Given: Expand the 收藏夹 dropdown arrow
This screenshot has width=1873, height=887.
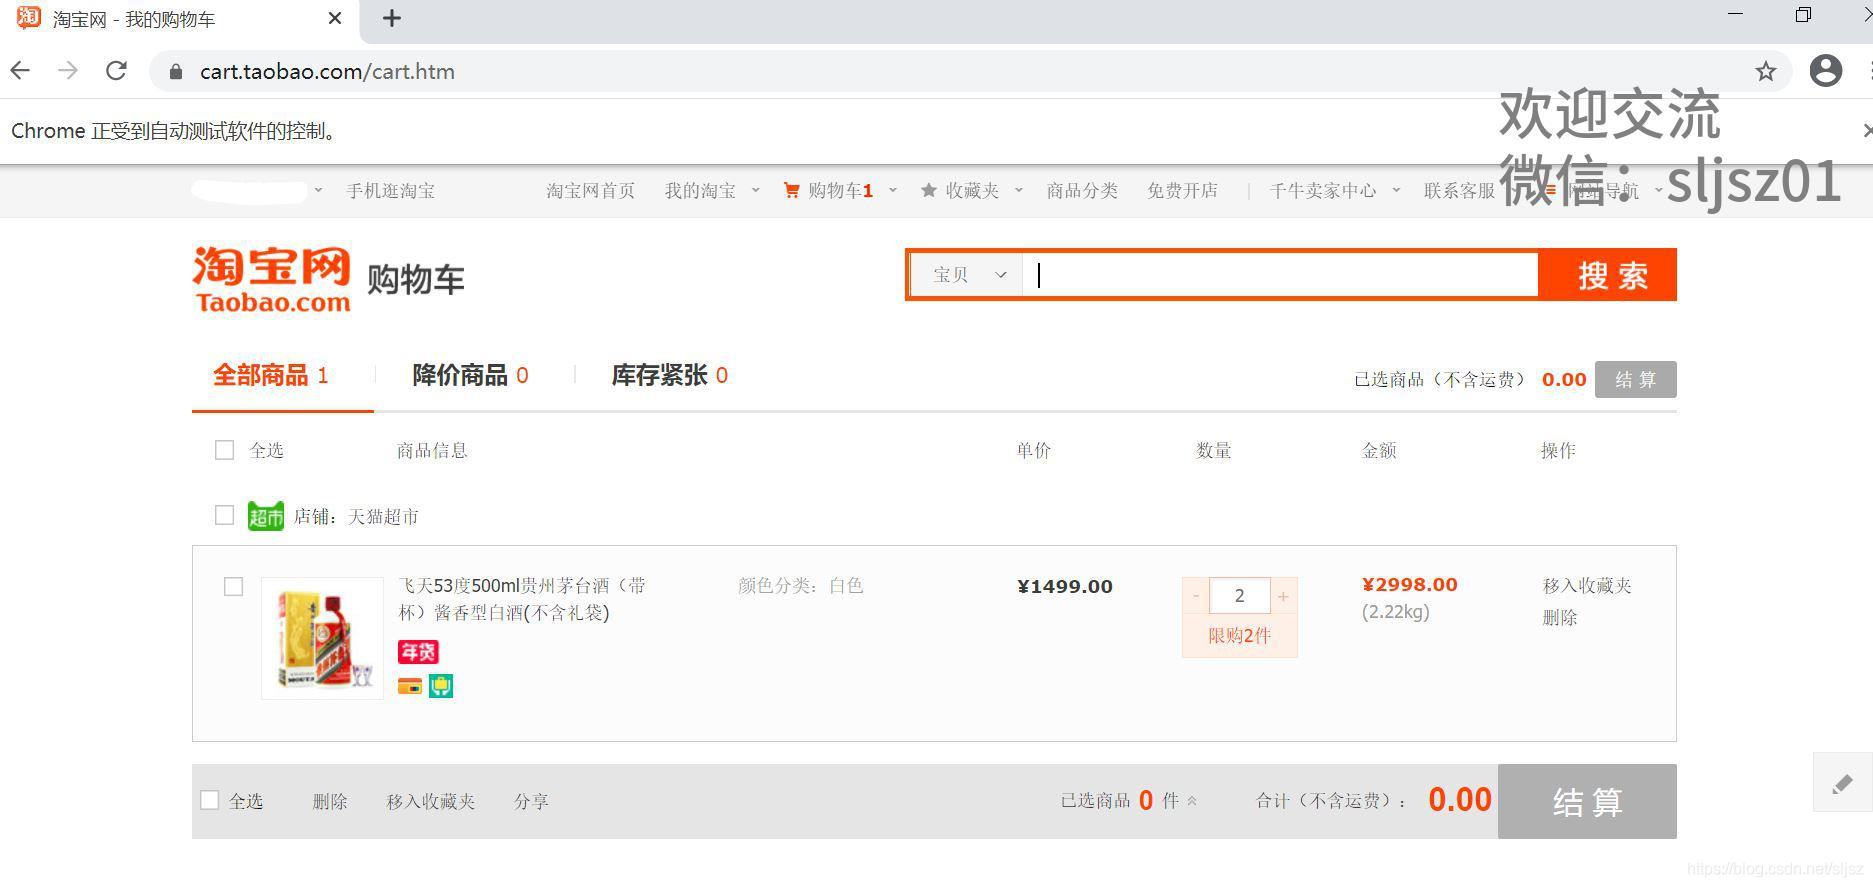Looking at the screenshot, I should 1018,189.
